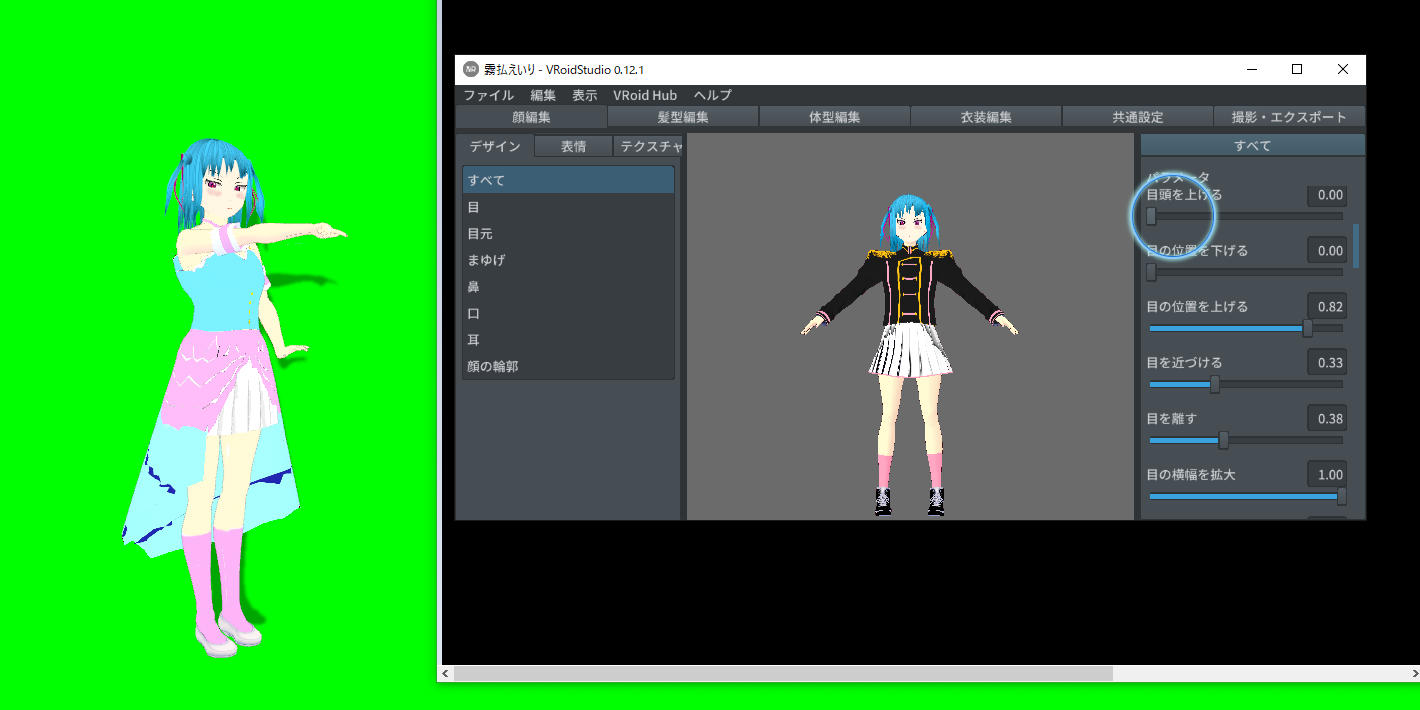Click the 目を離す value field 0.38
The width and height of the screenshot is (1420, 710).
1326,418
